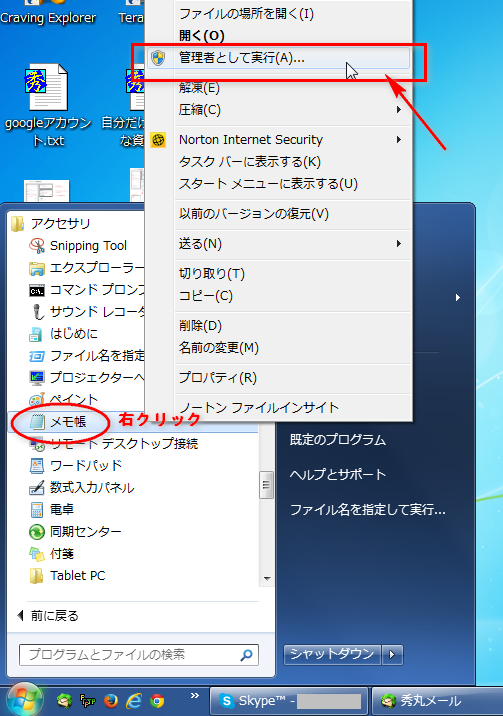
Task: Open the 電卓 calculator item
Action: coord(52,509)
